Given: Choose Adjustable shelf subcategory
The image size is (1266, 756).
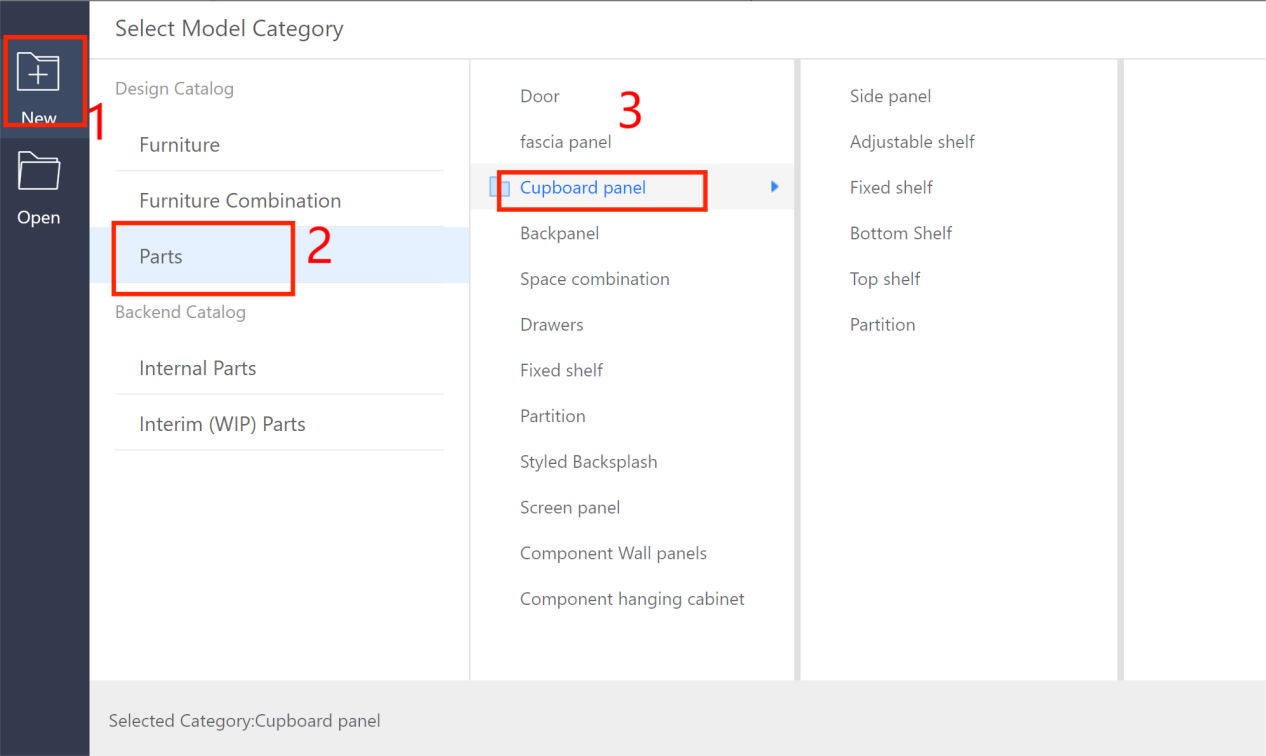Looking at the screenshot, I should pos(912,142).
